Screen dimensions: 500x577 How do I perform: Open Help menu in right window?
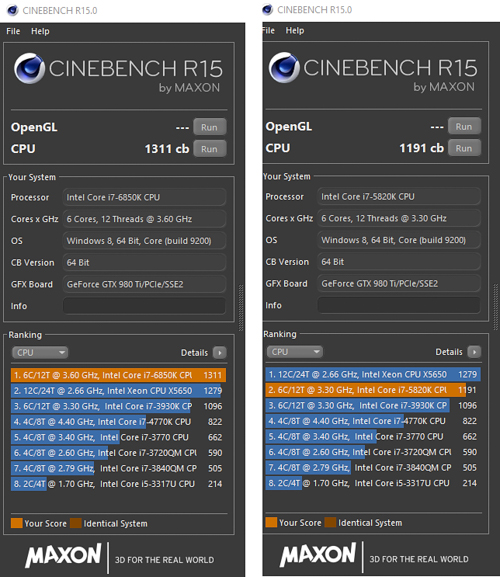point(295,31)
